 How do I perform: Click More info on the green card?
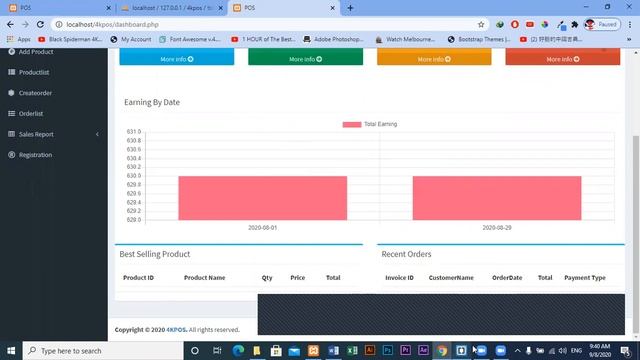305,59
